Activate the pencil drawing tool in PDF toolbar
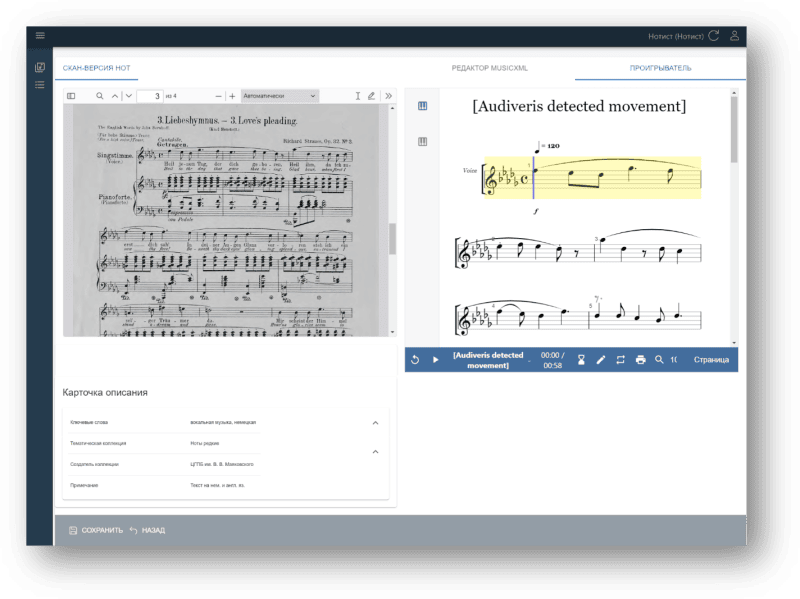Viewport: 800px width, 599px height. click(371, 96)
